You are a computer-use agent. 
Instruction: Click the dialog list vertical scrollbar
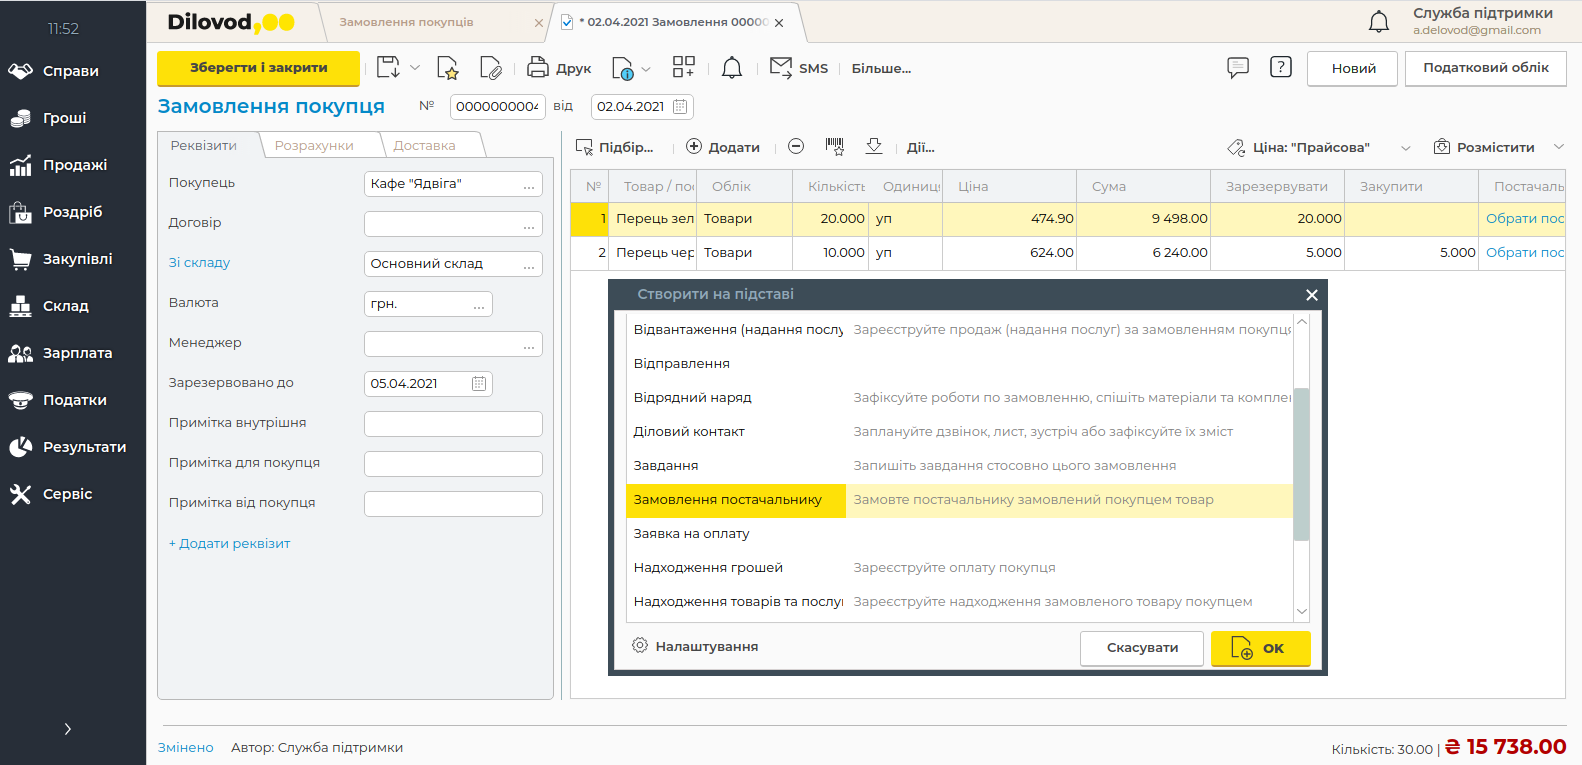[1301, 464]
